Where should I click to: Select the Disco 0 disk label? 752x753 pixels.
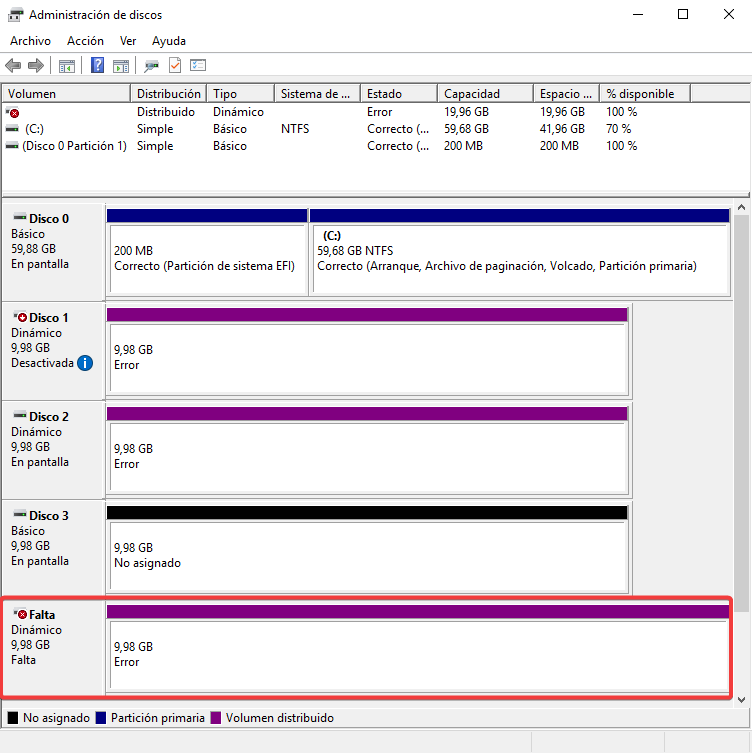49,218
